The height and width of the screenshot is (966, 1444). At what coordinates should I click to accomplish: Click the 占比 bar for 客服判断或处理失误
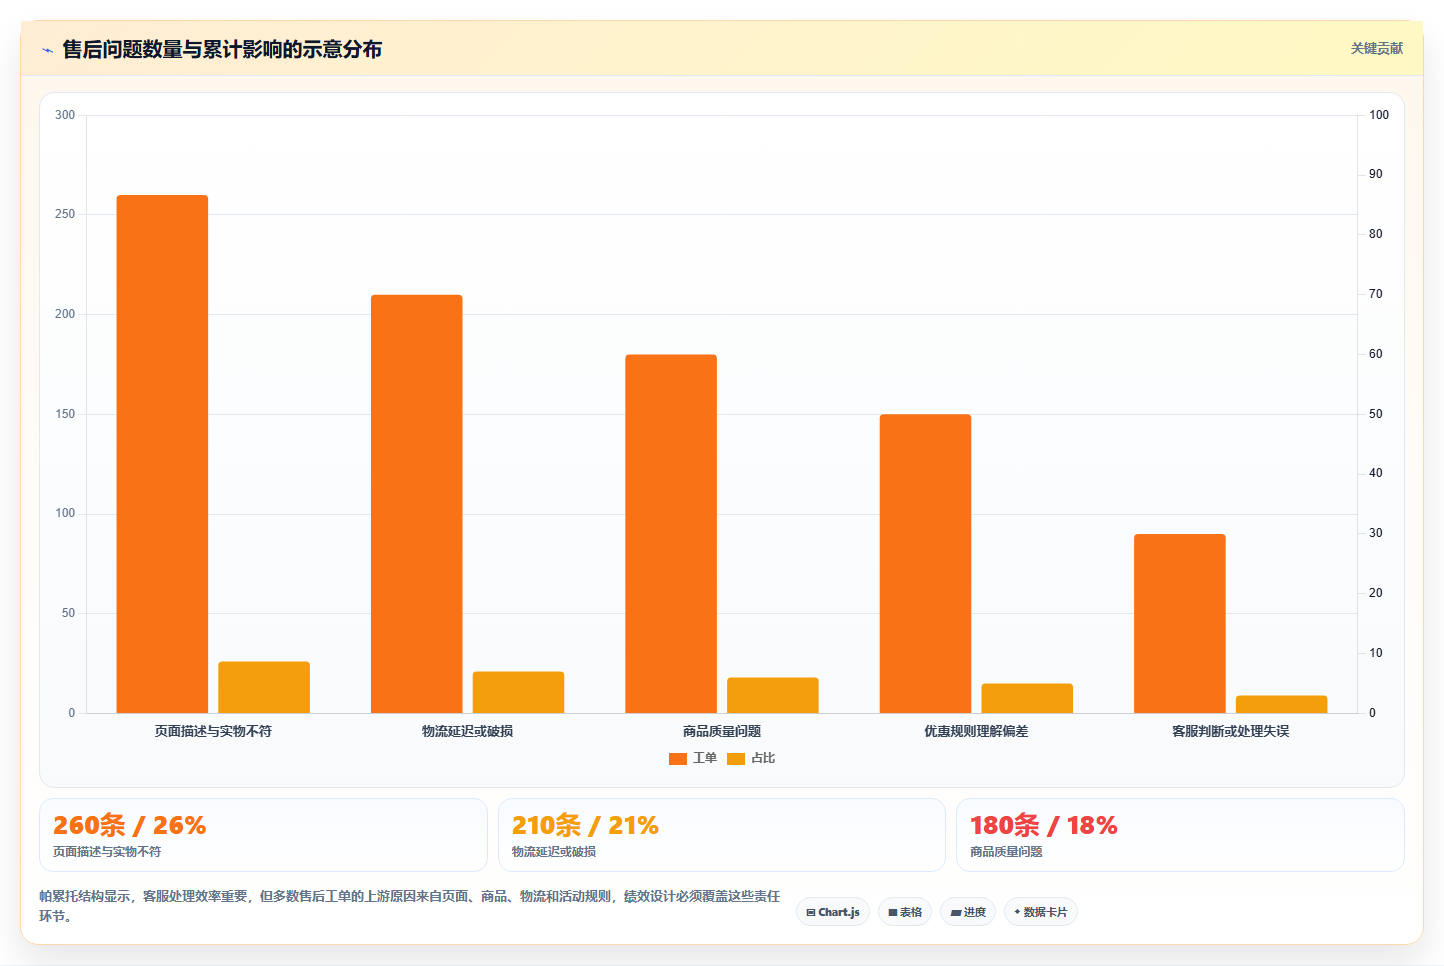pos(1281,704)
